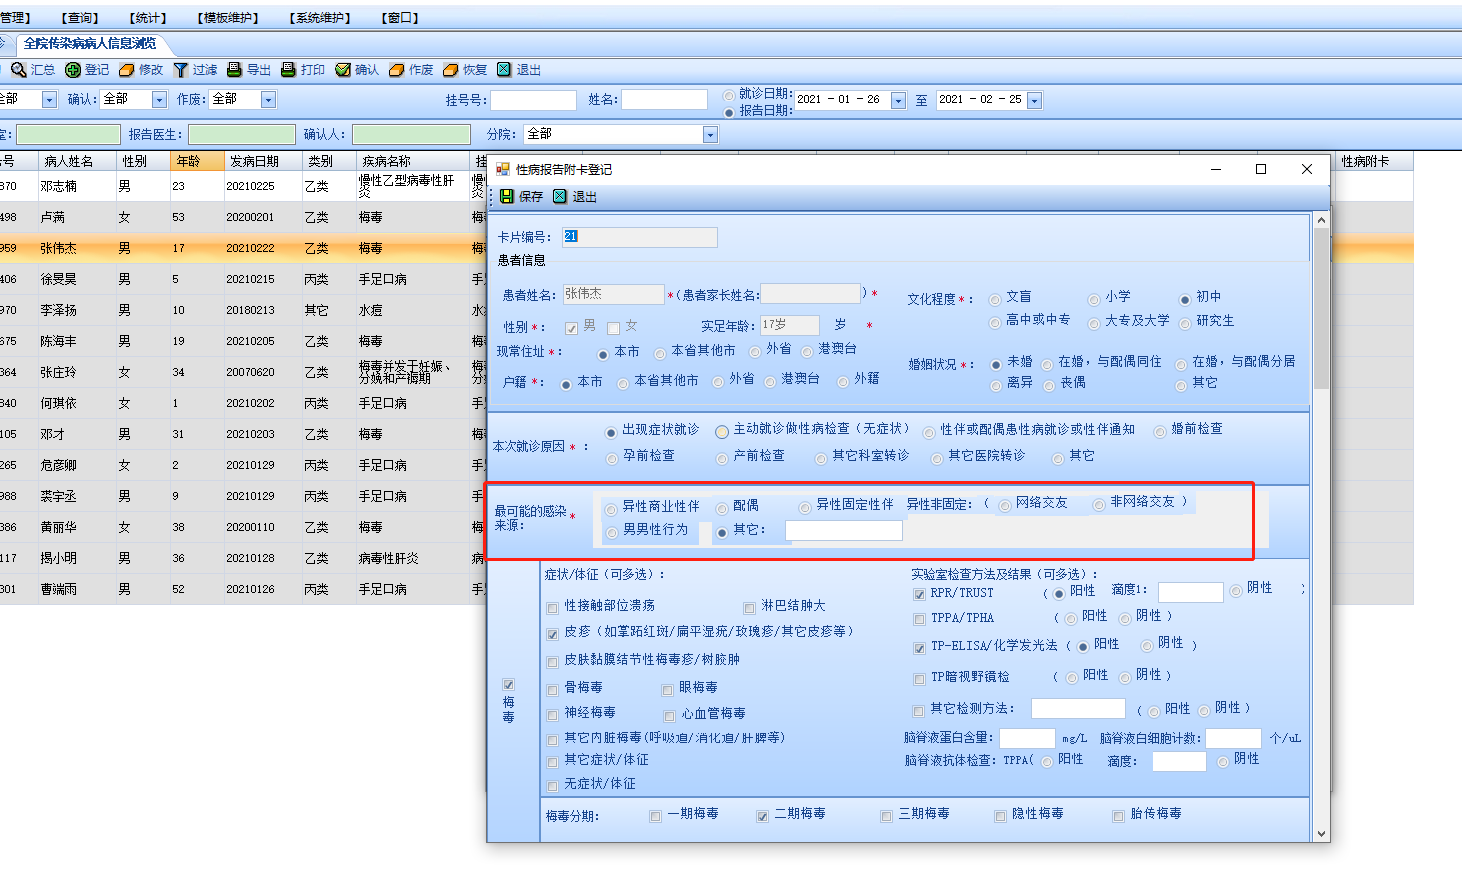This screenshot has width=1462, height=881.
Task: Open the start date picker dropdown
Action: 898,101
